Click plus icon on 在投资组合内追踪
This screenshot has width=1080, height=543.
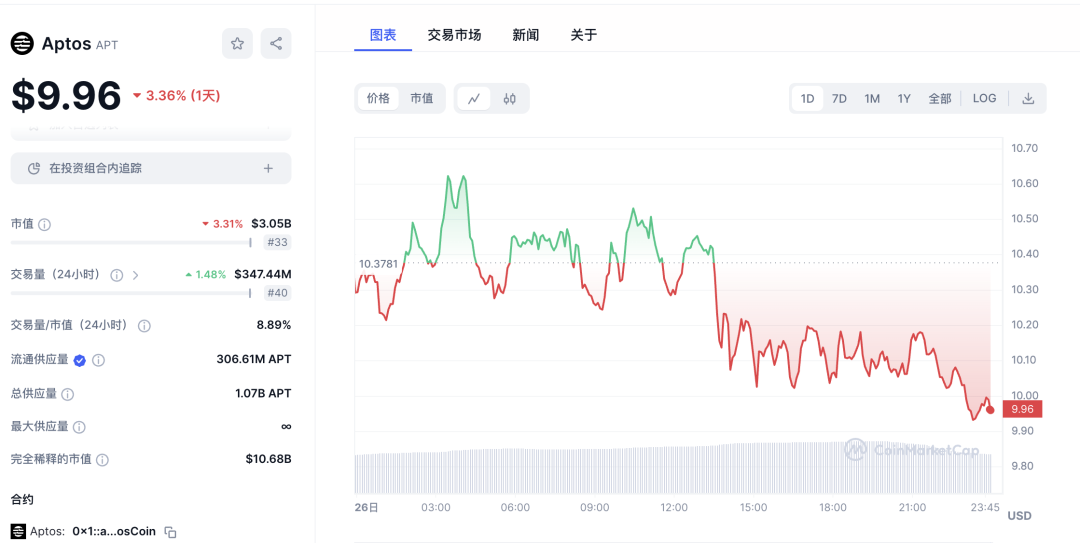268,168
